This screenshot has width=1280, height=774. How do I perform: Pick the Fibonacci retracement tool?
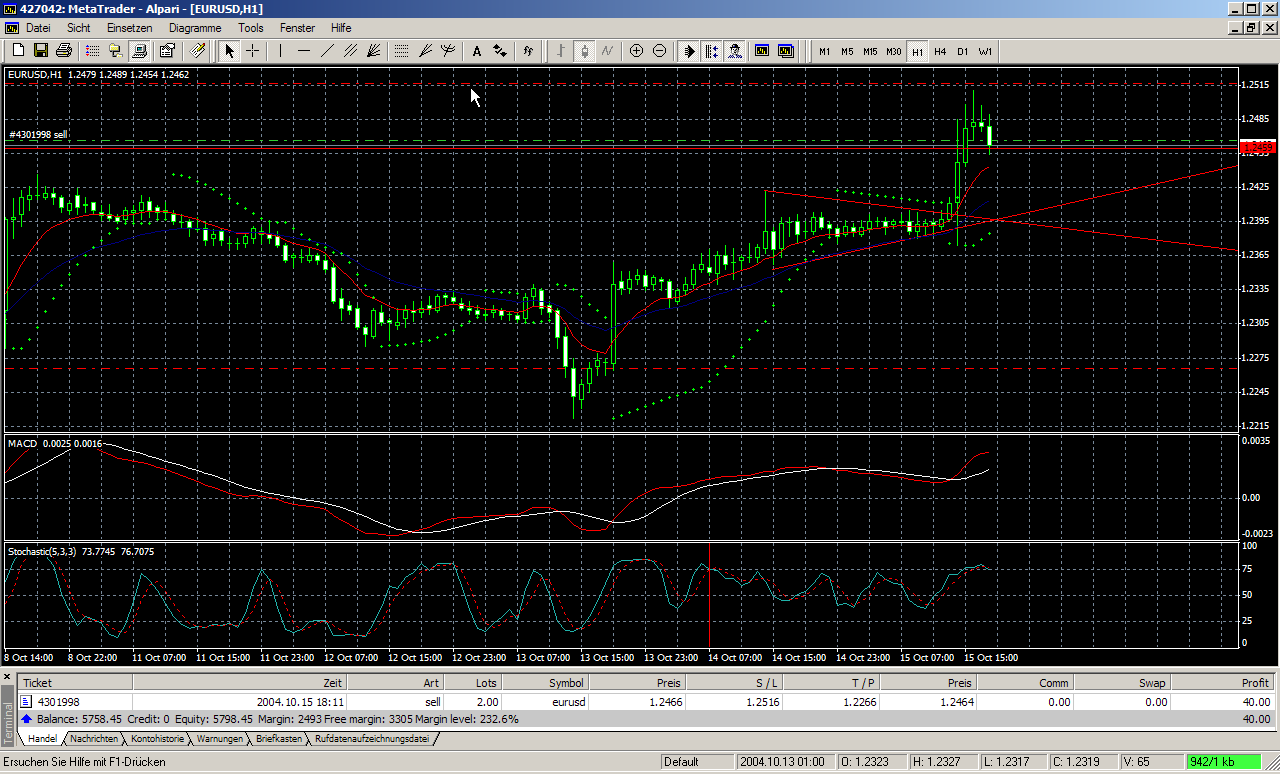click(401, 51)
